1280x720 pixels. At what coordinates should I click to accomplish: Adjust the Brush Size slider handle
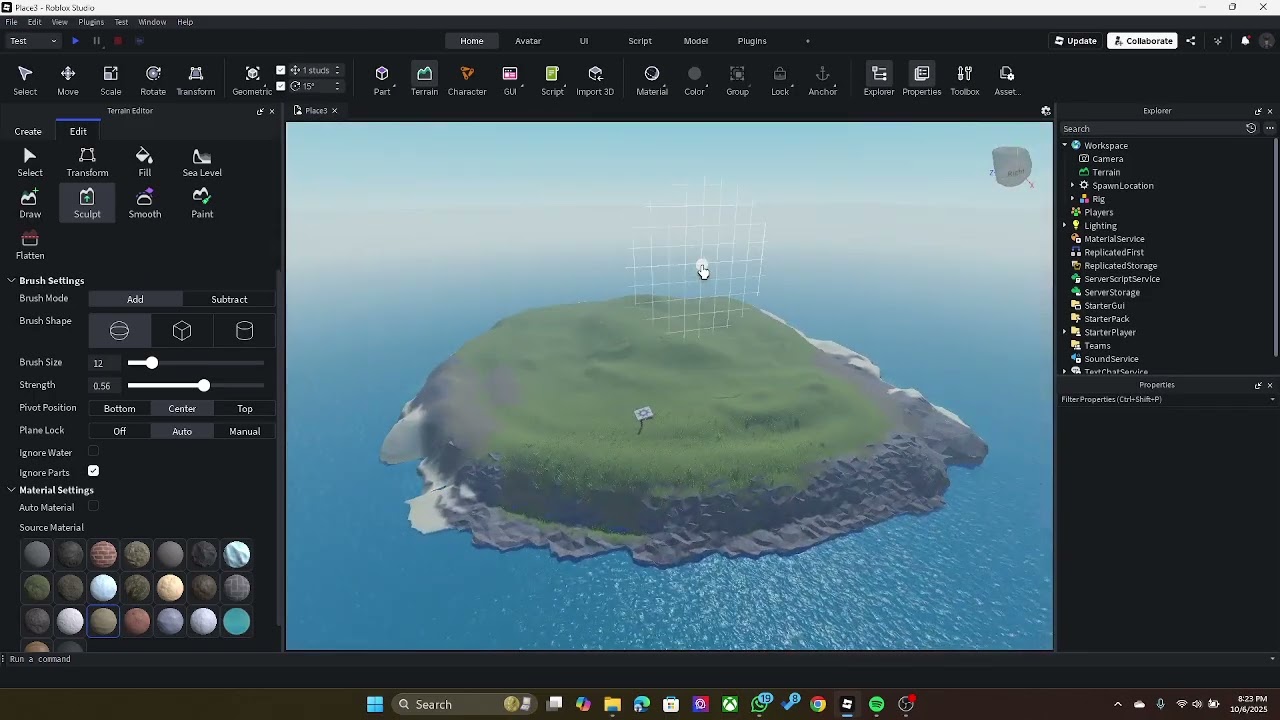pyautogui.click(x=151, y=363)
